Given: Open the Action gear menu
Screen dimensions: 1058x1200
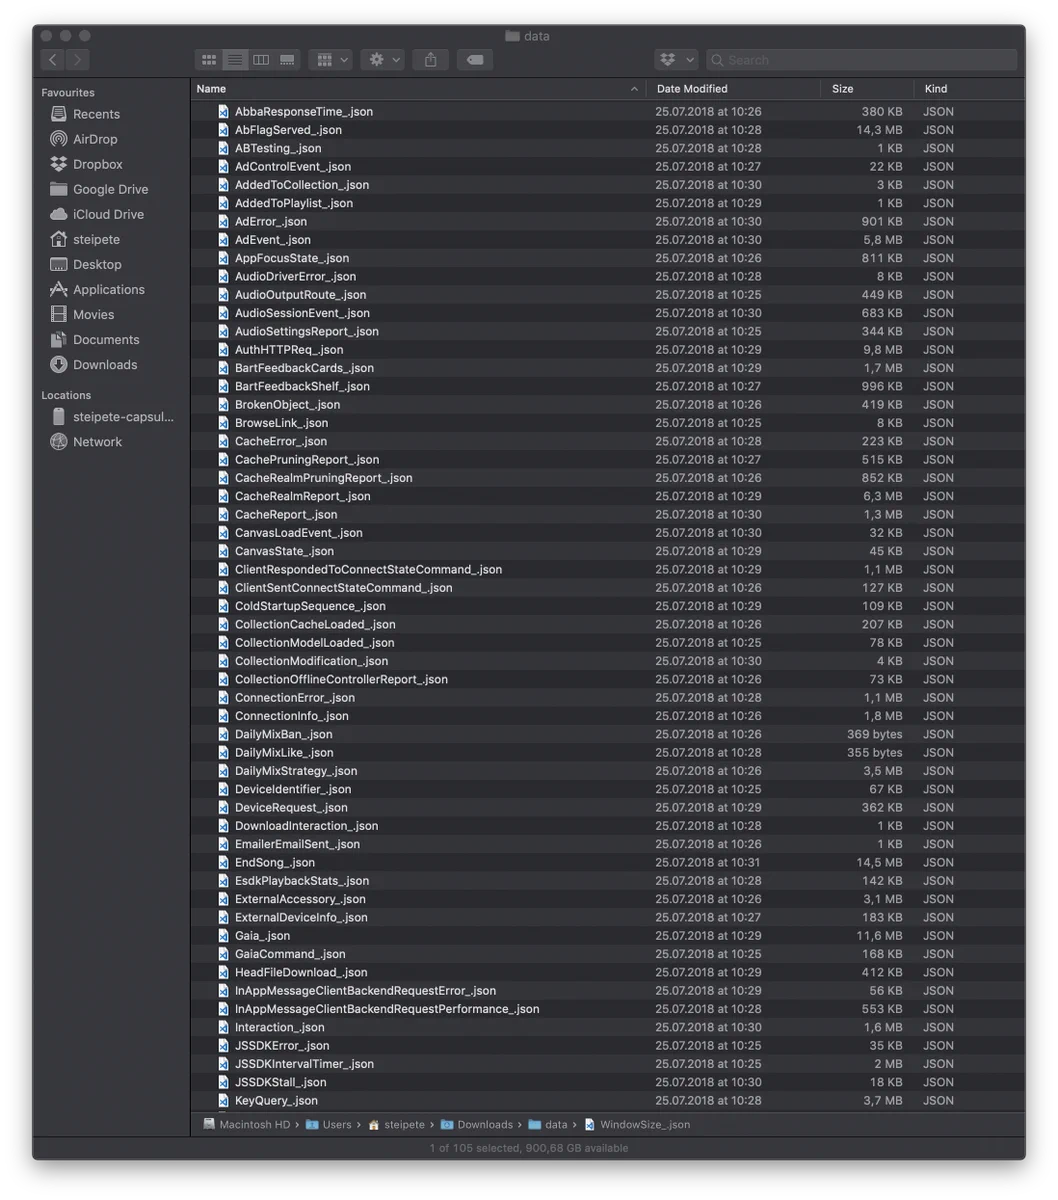Looking at the screenshot, I should click(x=383, y=60).
